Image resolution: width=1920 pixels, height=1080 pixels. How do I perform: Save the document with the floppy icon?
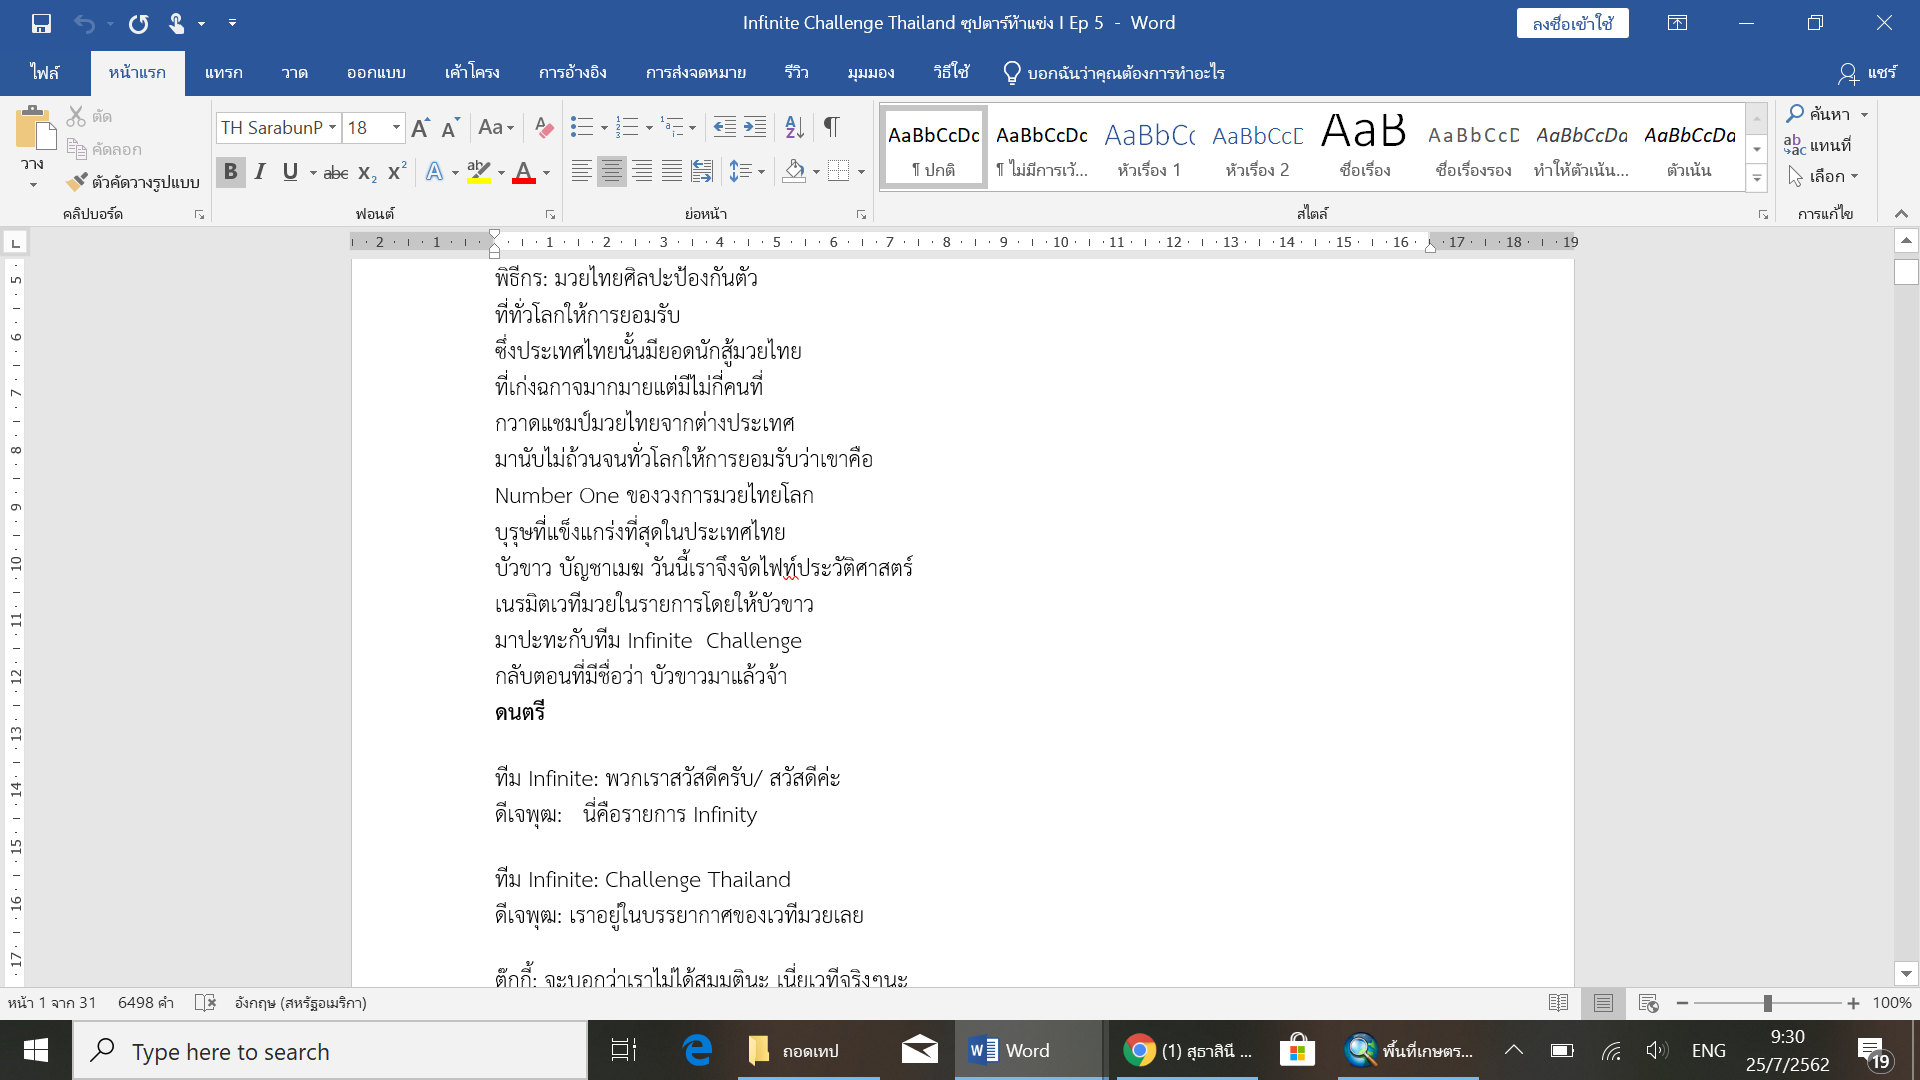[x=41, y=23]
